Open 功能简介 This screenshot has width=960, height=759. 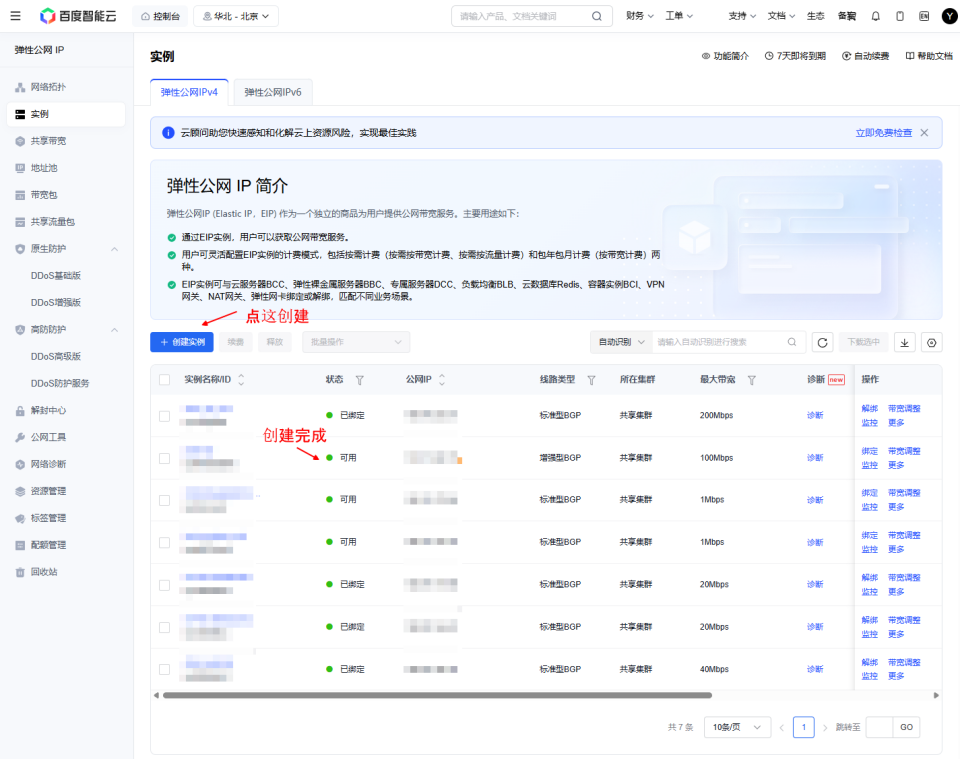click(725, 56)
